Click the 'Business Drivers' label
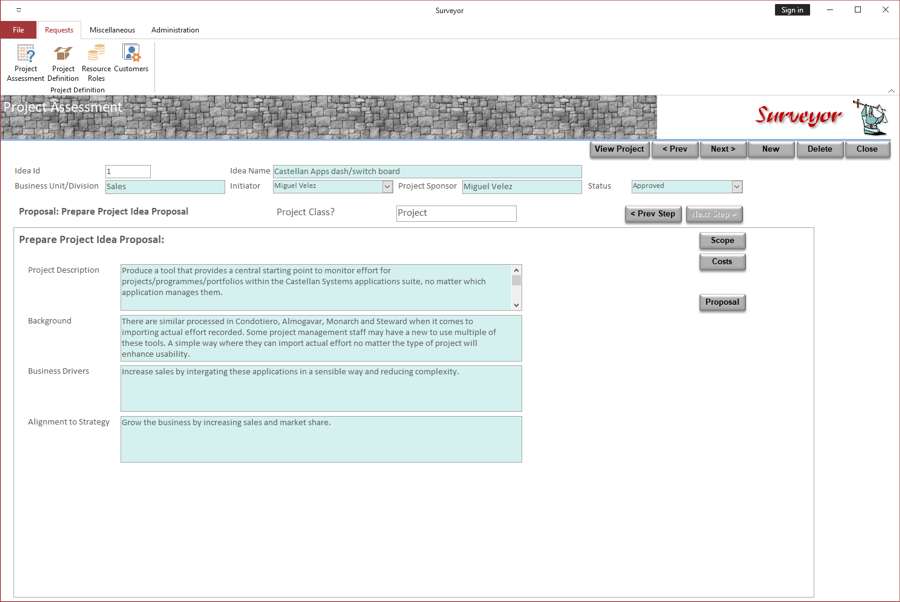This screenshot has width=900, height=602. click(59, 371)
